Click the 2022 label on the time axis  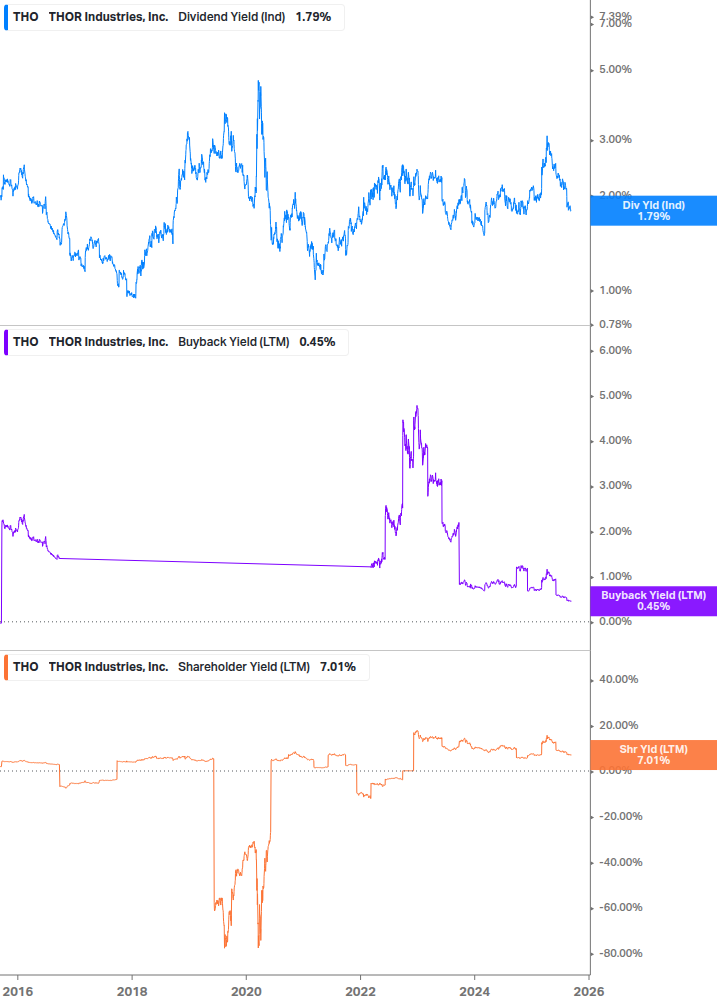point(360,991)
